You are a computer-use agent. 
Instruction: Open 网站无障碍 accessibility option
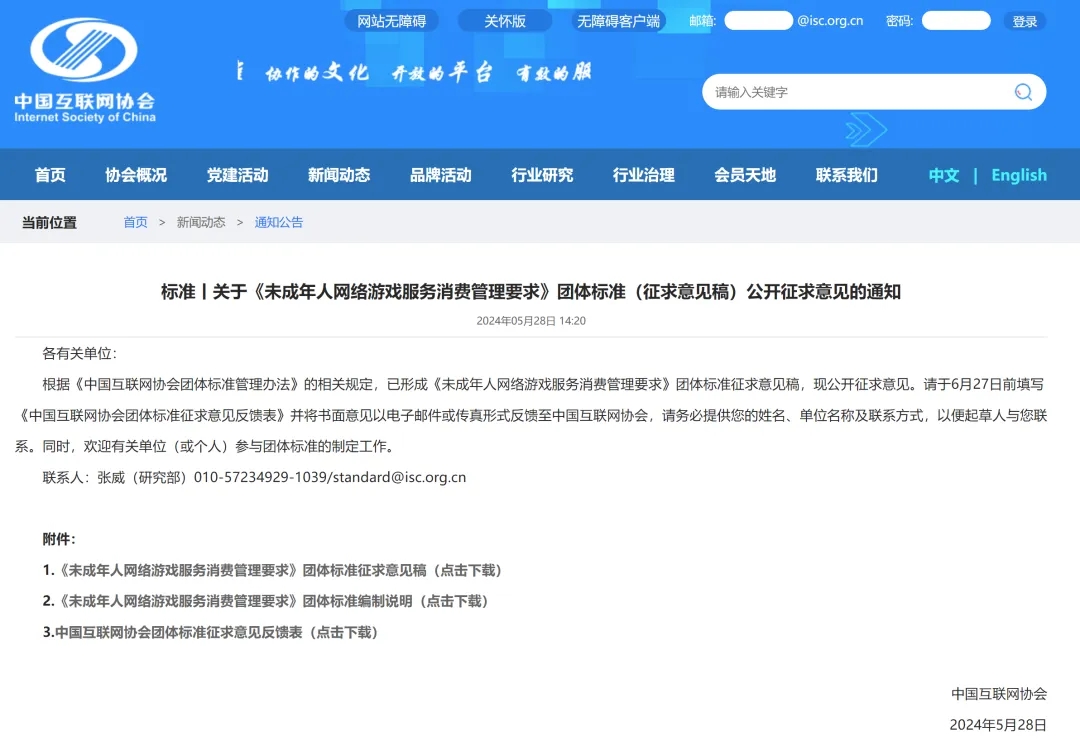pos(391,21)
